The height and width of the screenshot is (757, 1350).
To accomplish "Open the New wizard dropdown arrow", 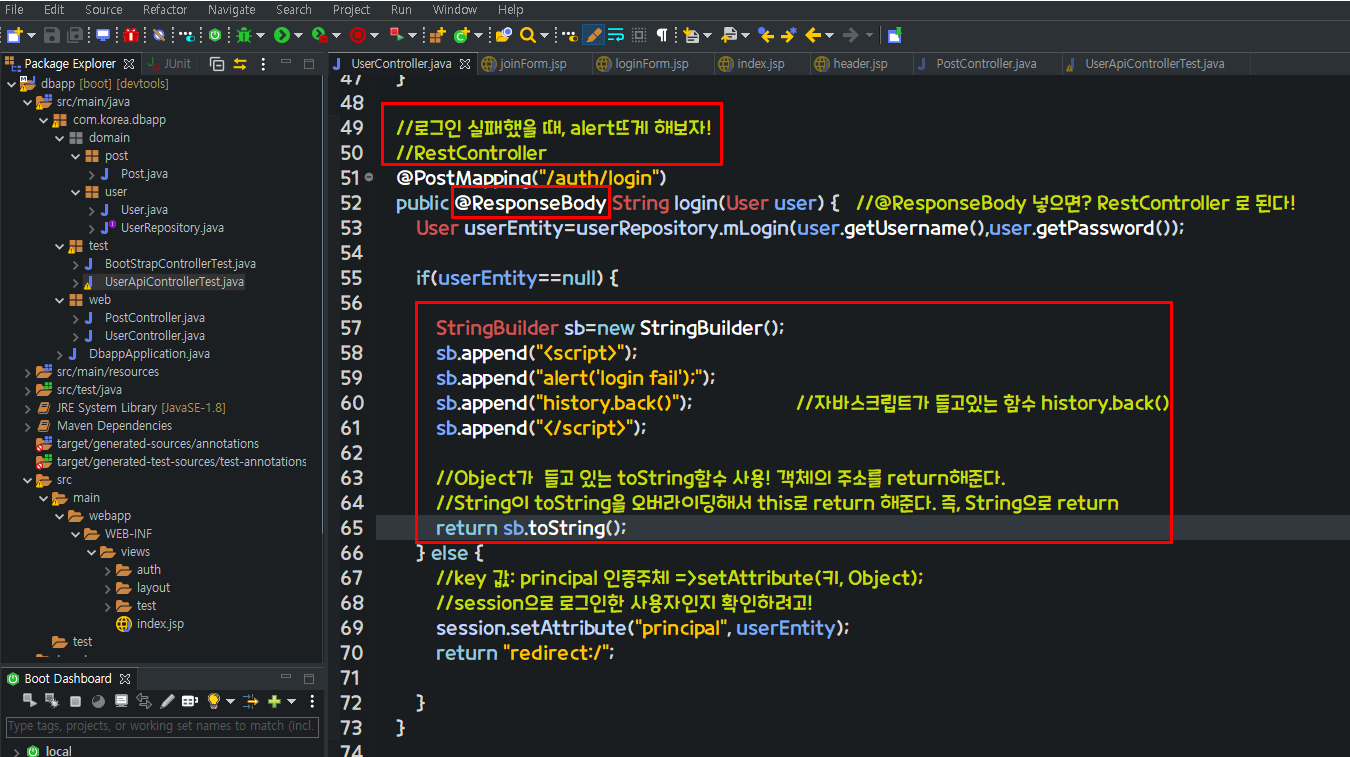I will pos(31,35).
